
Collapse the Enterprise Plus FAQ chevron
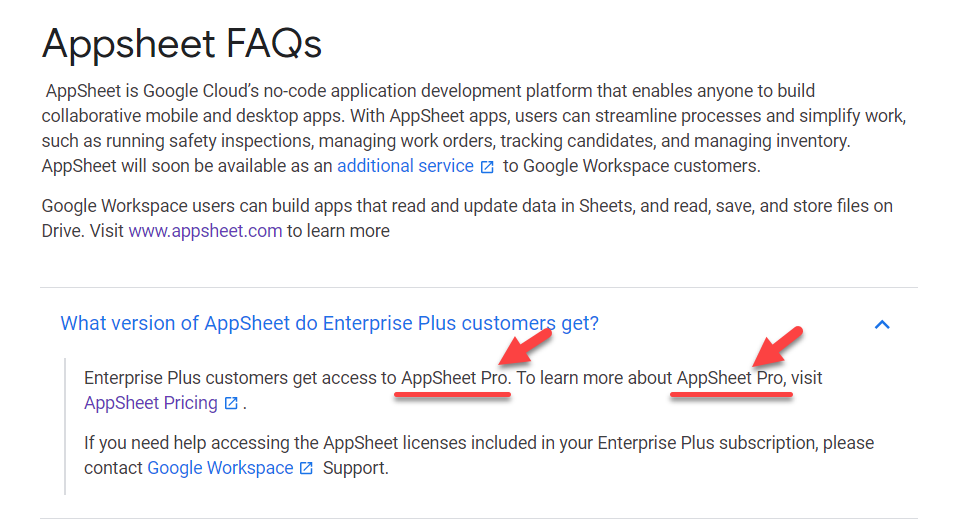[882, 324]
